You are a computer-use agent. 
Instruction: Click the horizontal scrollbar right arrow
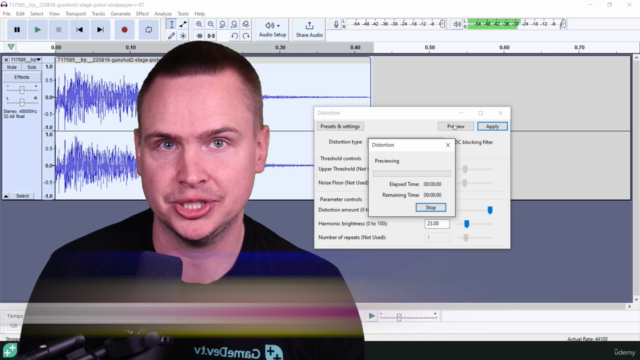(629, 306)
